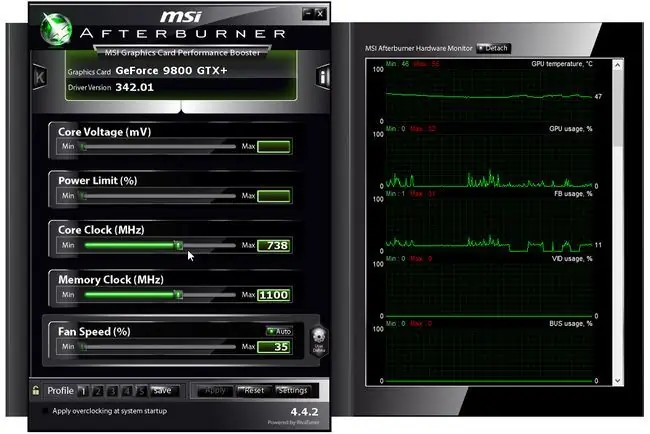
Task: Edit the Memory Clock value field 1100
Action: pos(274,295)
